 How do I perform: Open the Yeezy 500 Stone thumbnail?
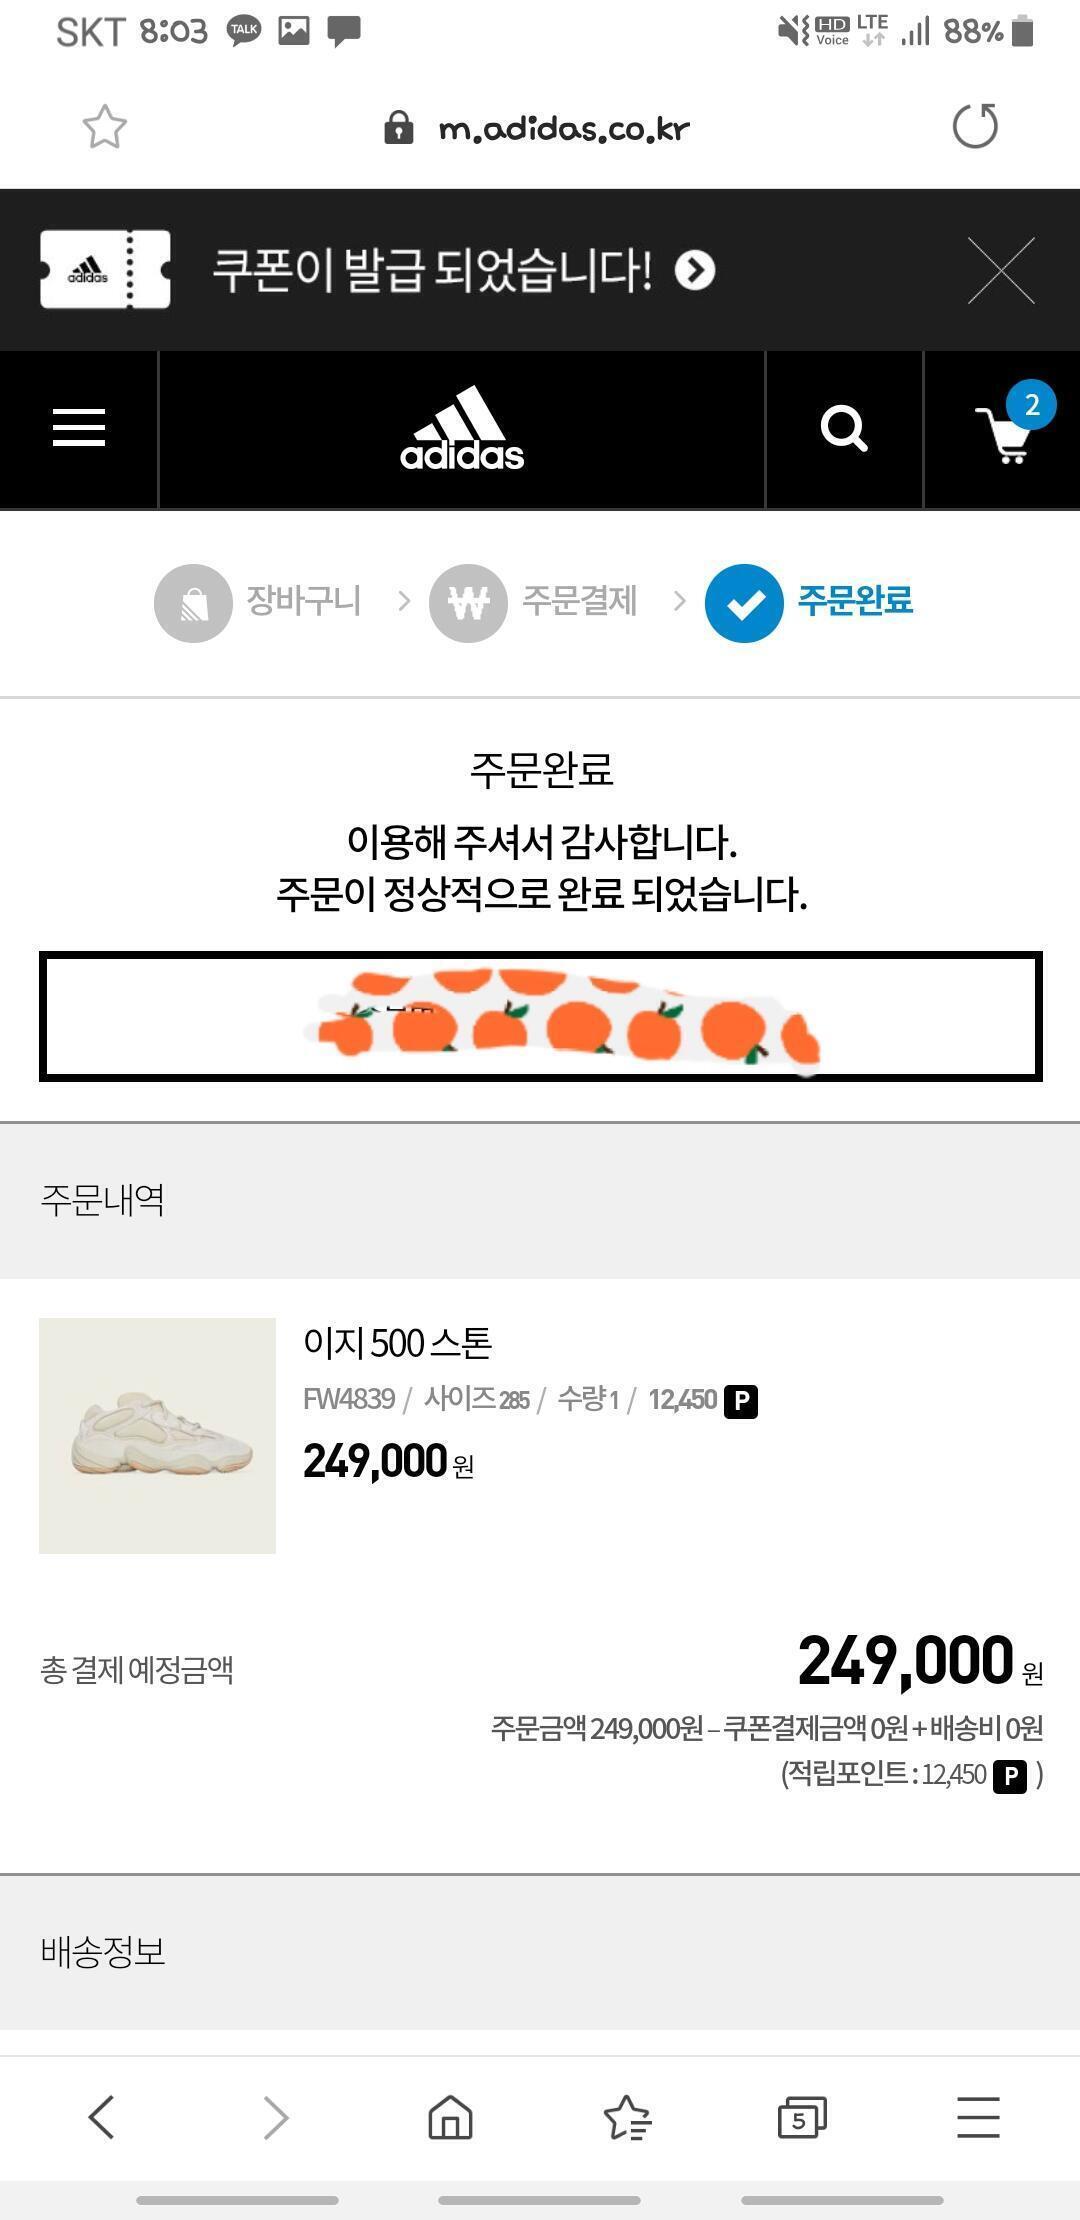(x=157, y=1435)
